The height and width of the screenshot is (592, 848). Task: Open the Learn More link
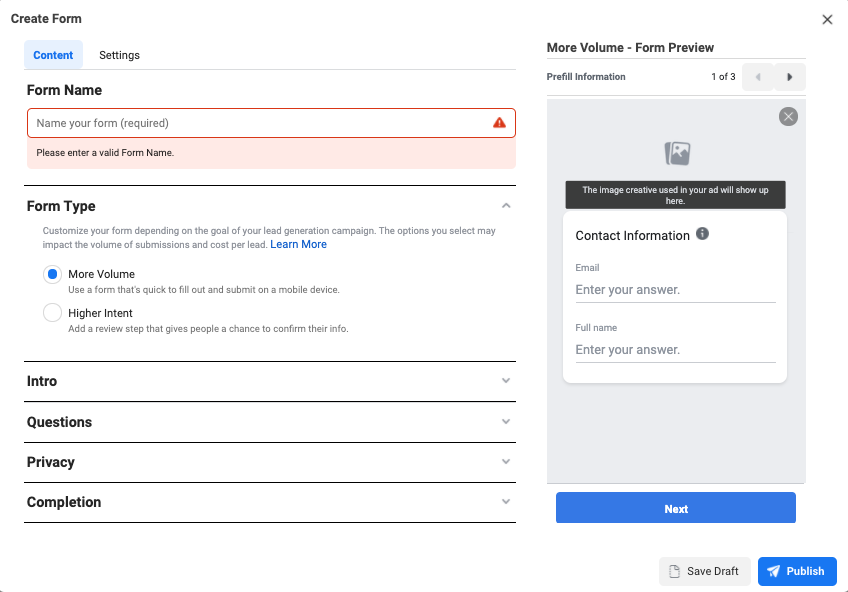(x=298, y=244)
